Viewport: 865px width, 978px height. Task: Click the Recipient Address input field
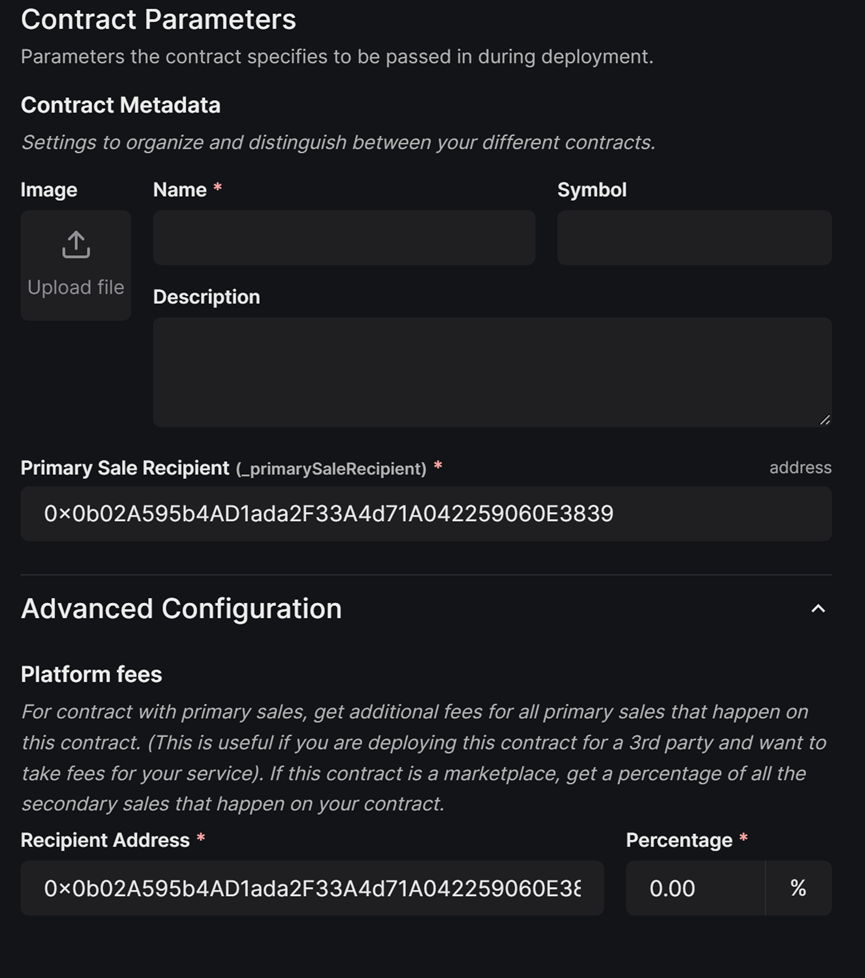312,888
